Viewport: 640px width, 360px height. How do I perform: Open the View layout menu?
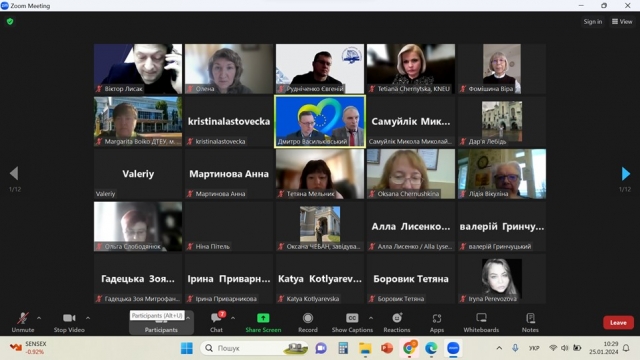(622, 22)
